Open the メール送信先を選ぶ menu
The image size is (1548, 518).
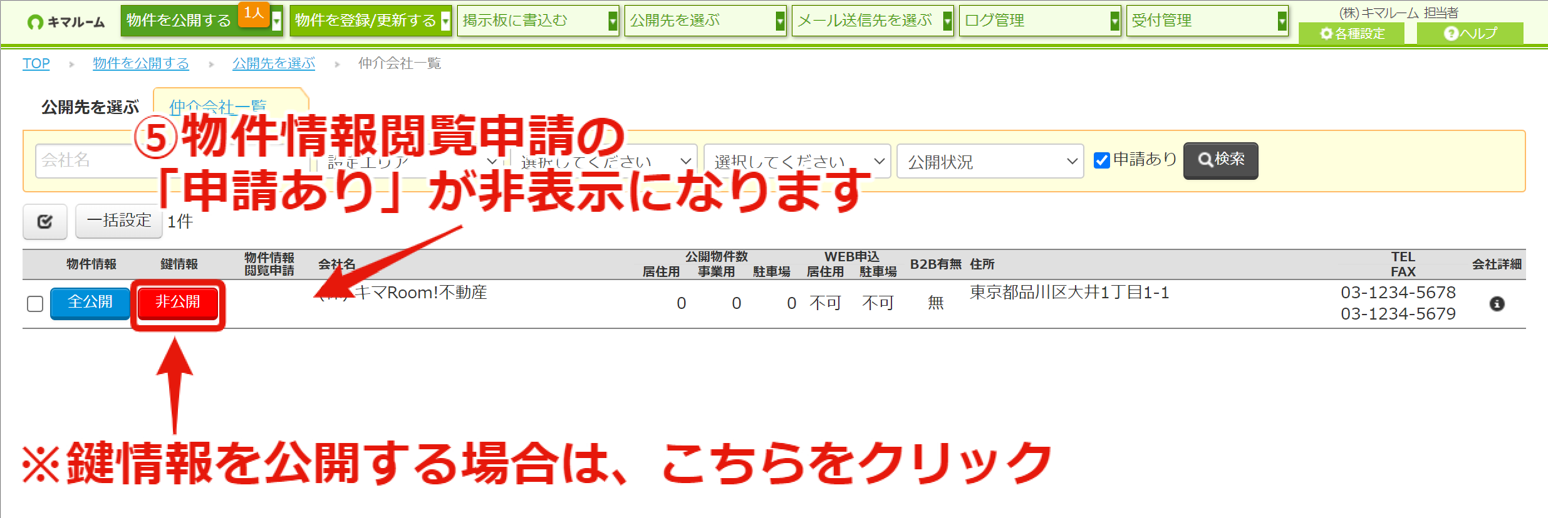pos(872,20)
